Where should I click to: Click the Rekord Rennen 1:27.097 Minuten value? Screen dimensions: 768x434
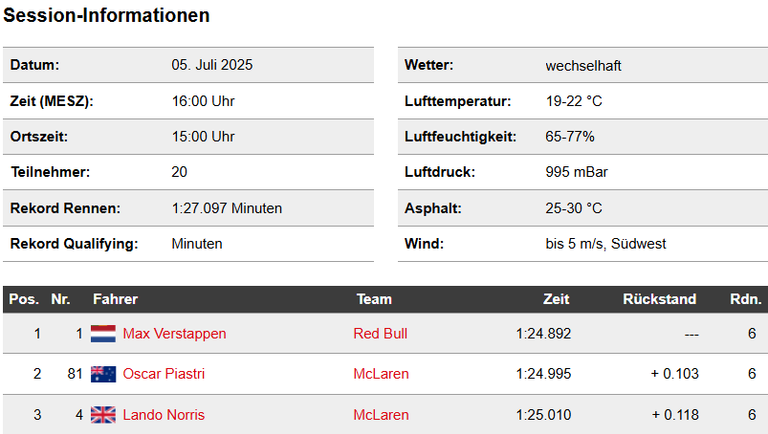(x=227, y=208)
